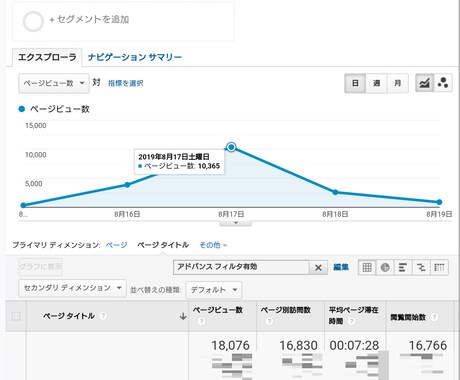Click '+ セグメントを追加' text
The image size is (460, 380).
point(89,19)
